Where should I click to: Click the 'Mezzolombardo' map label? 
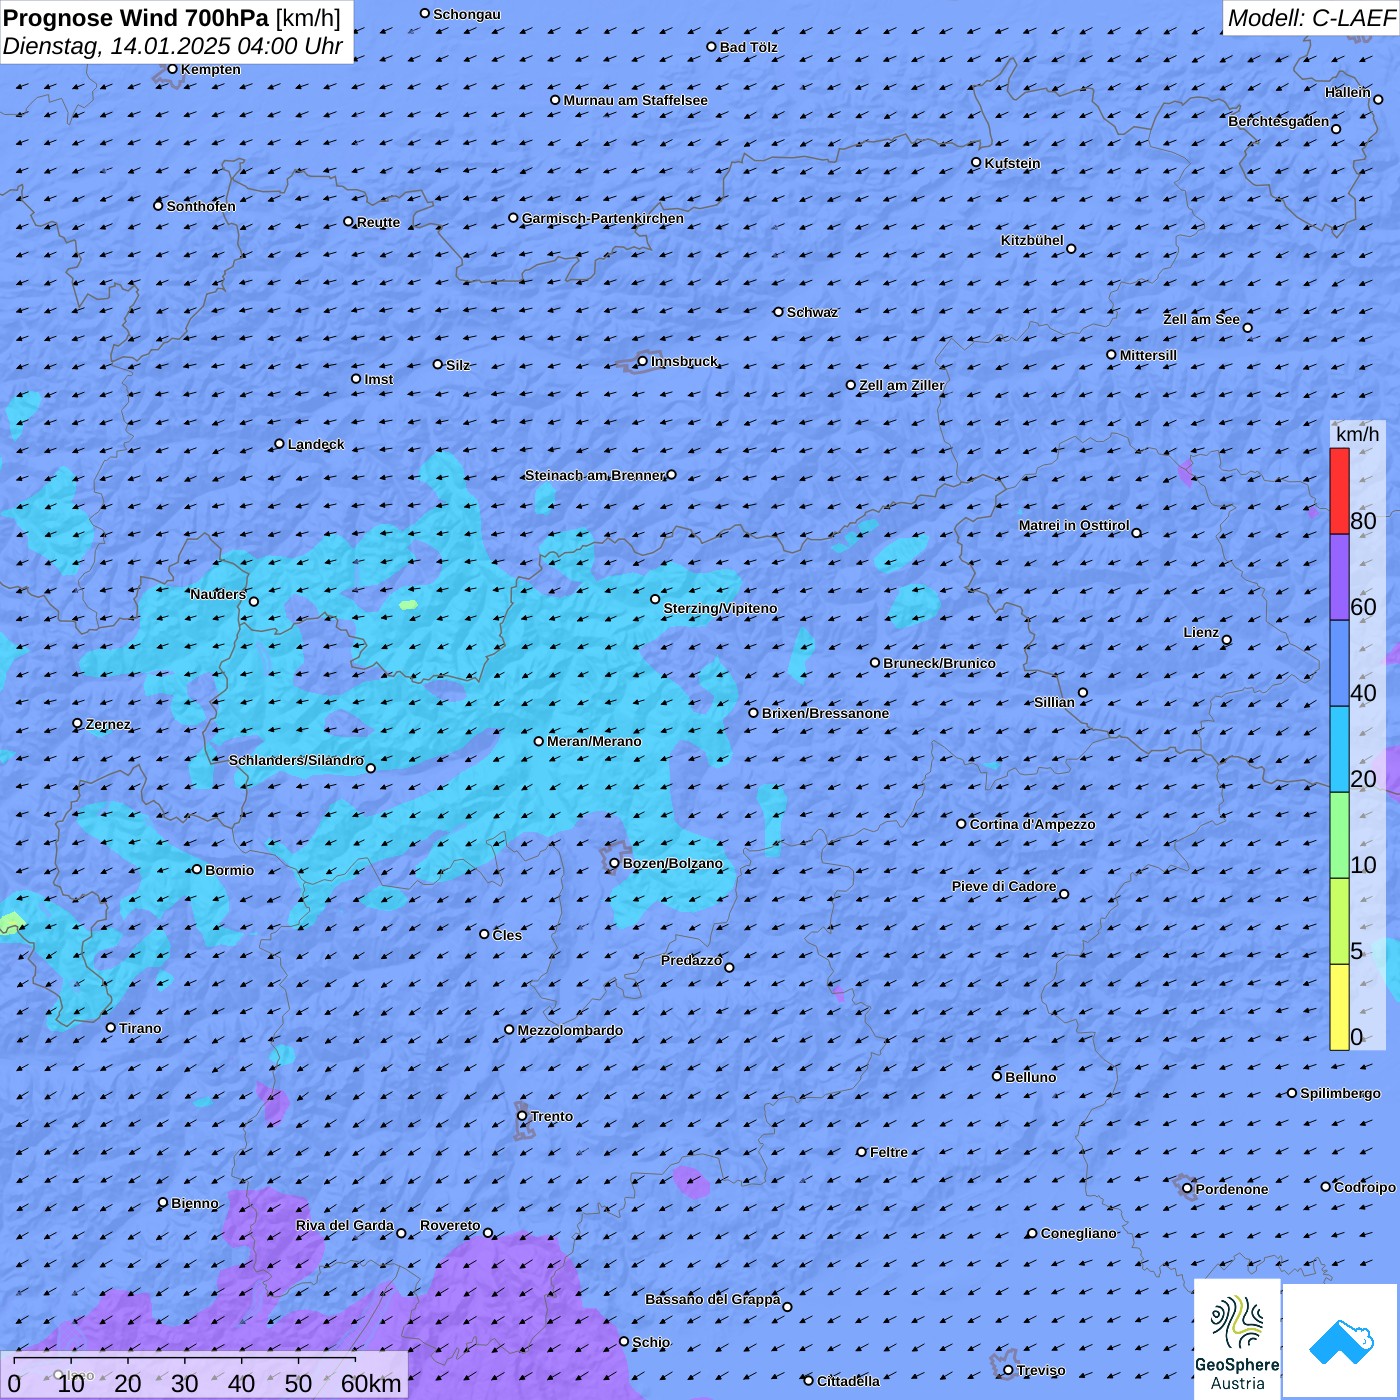(570, 1030)
